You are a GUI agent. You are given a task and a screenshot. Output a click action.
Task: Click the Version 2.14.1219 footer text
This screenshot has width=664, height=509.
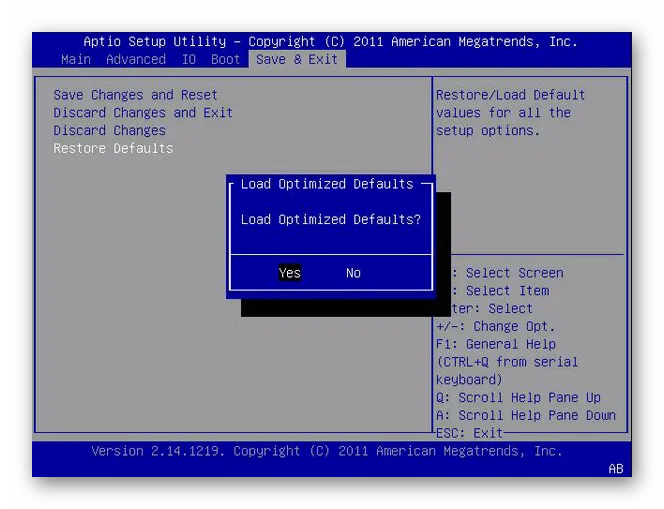327,451
